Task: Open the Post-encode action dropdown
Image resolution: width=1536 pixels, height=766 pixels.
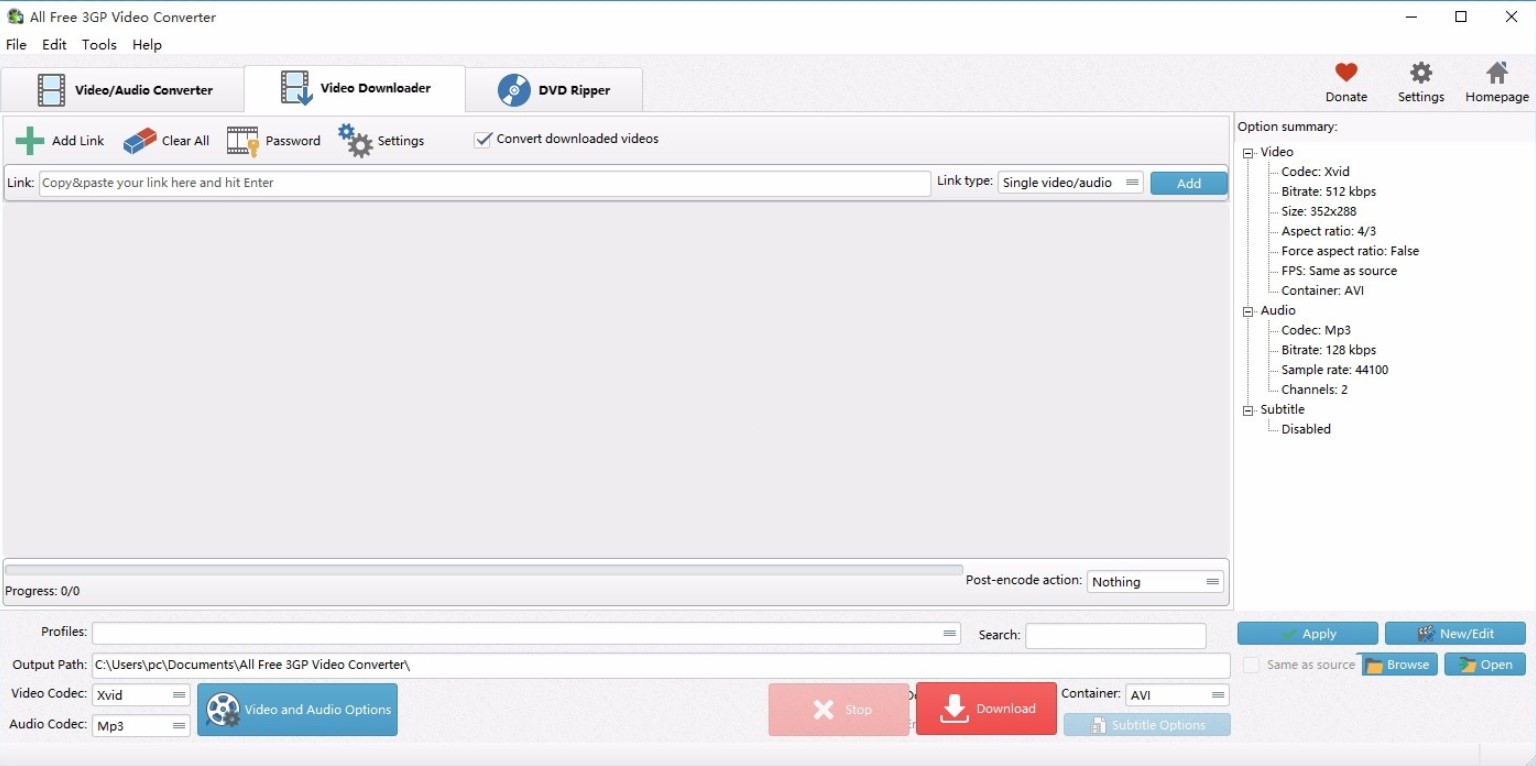Action: (x=1211, y=581)
